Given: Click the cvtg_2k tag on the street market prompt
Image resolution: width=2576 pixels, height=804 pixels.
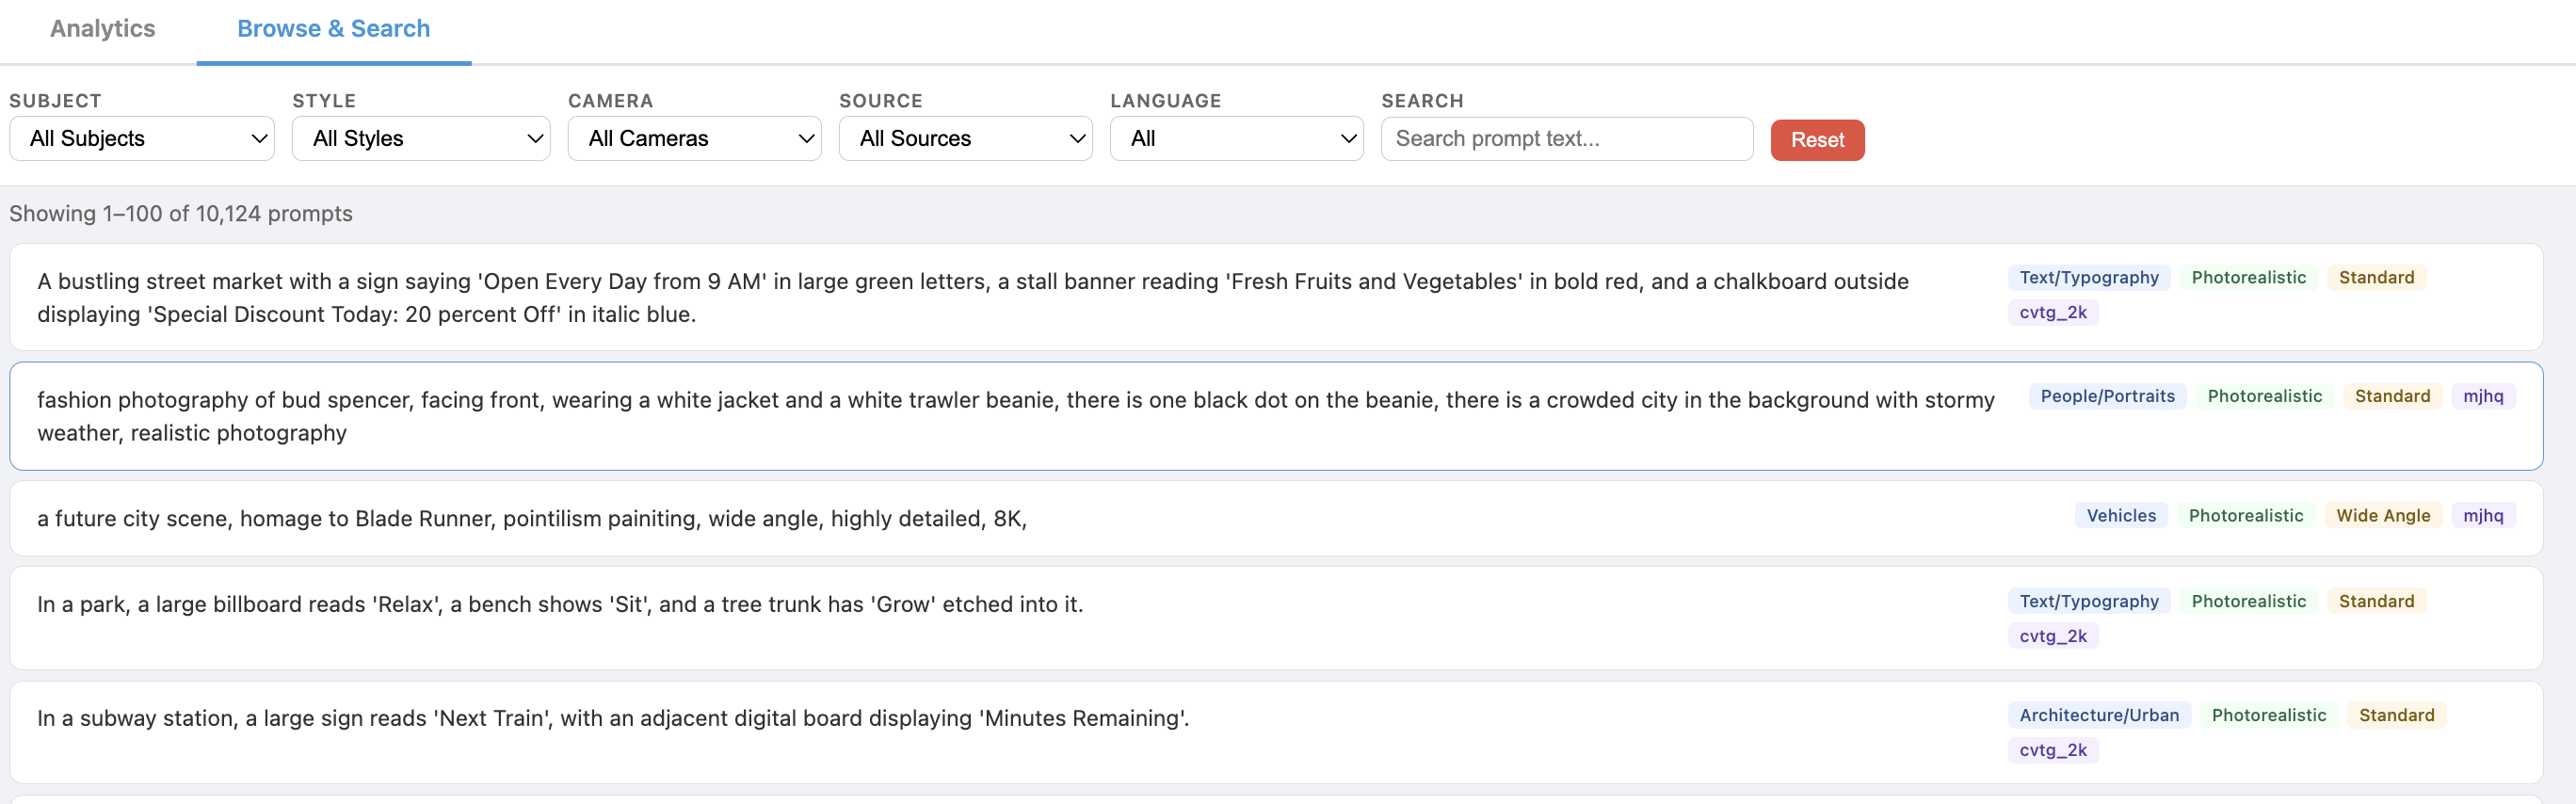Looking at the screenshot, I should (2053, 312).
